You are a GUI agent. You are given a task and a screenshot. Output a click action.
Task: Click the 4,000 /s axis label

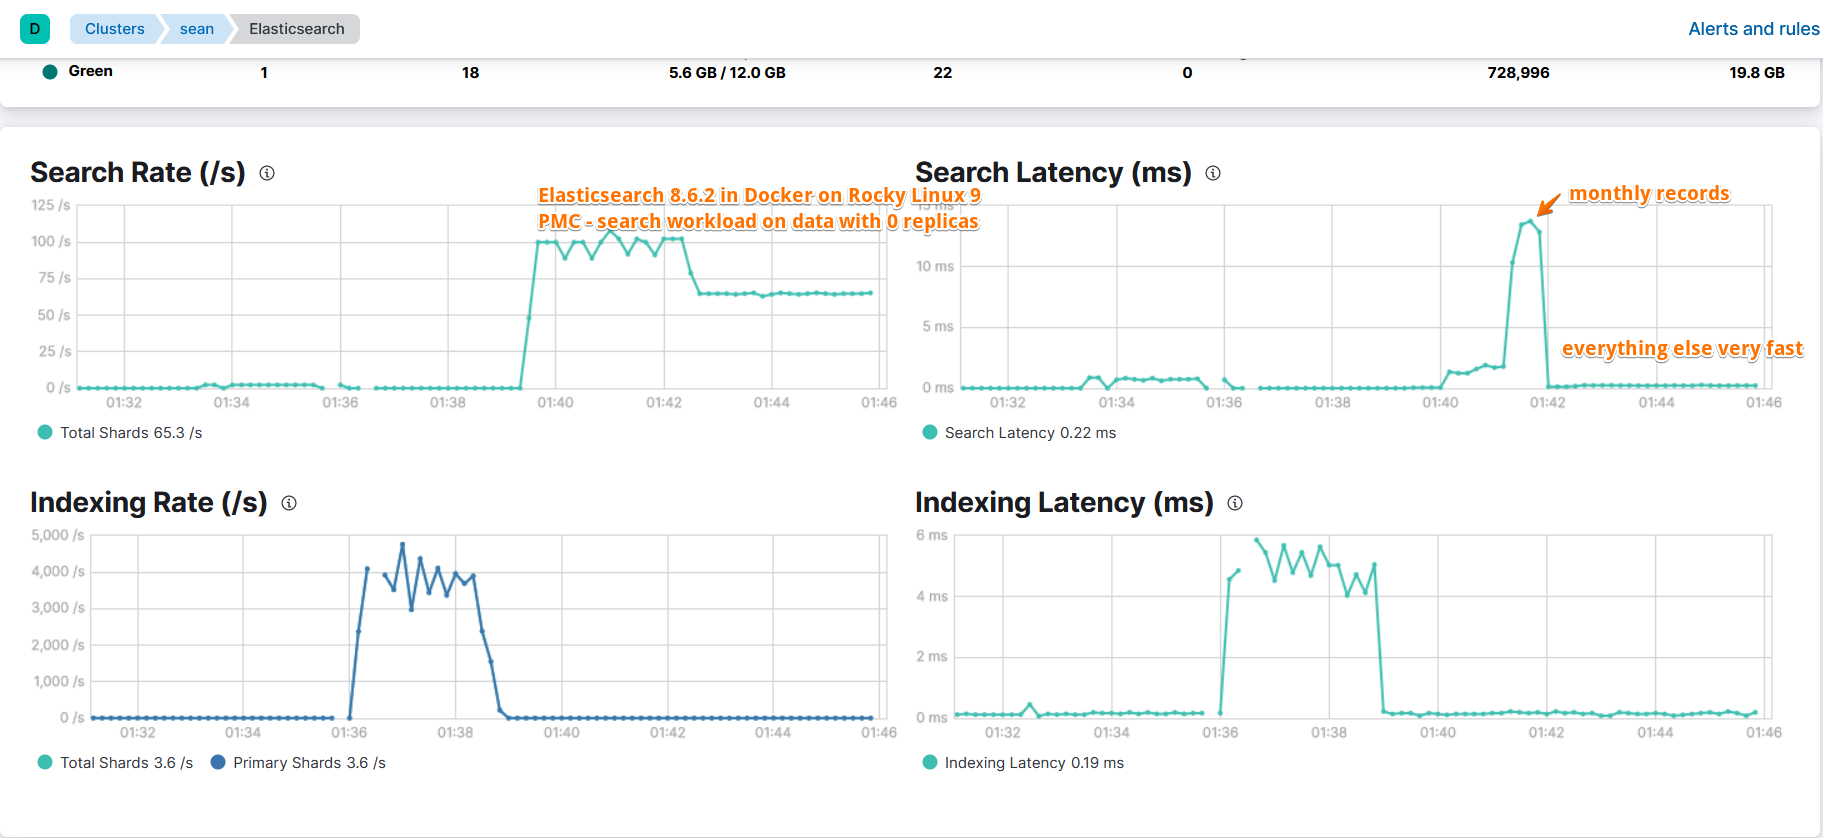pos(58,571)
